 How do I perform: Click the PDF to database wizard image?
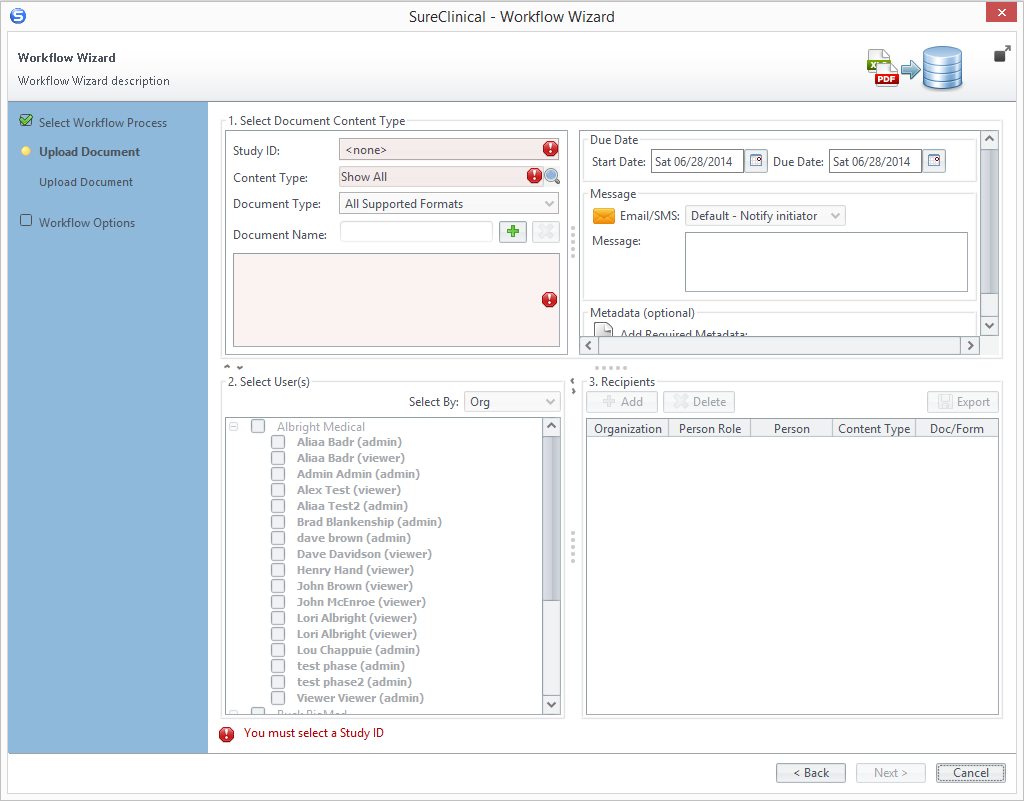(914, 69)
